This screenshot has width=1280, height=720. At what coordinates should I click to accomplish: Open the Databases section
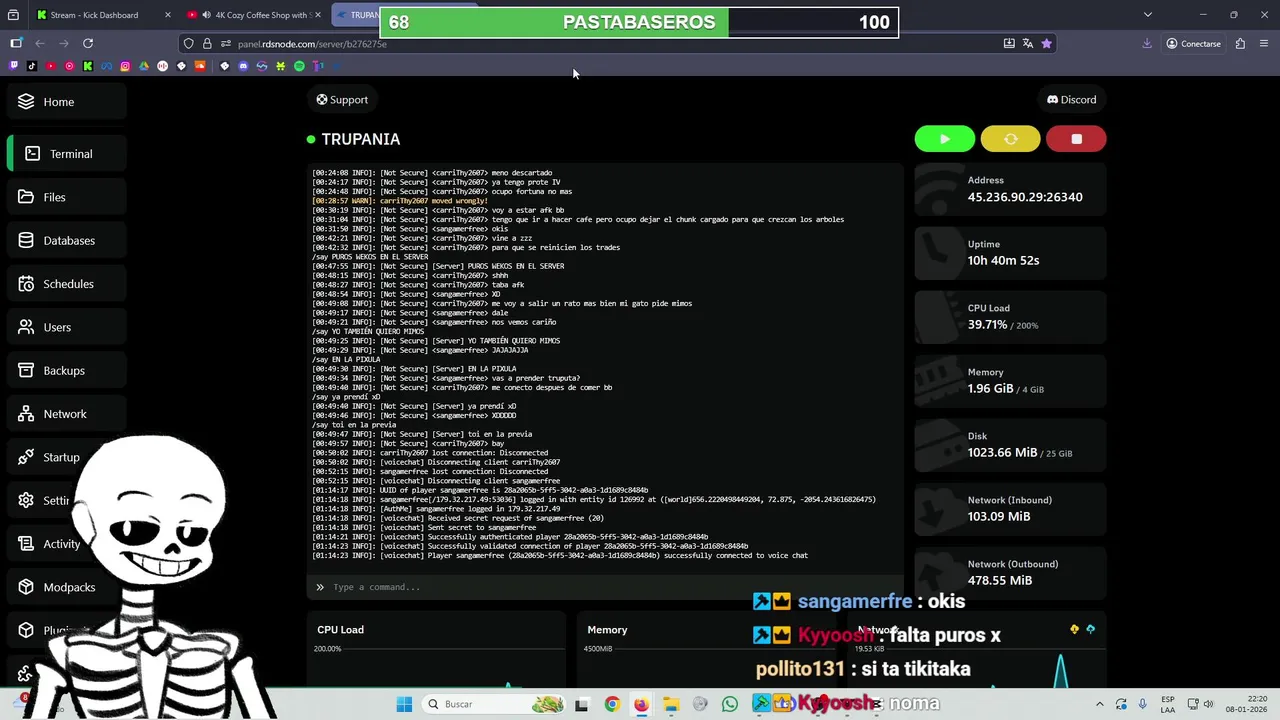pos(69,240)
